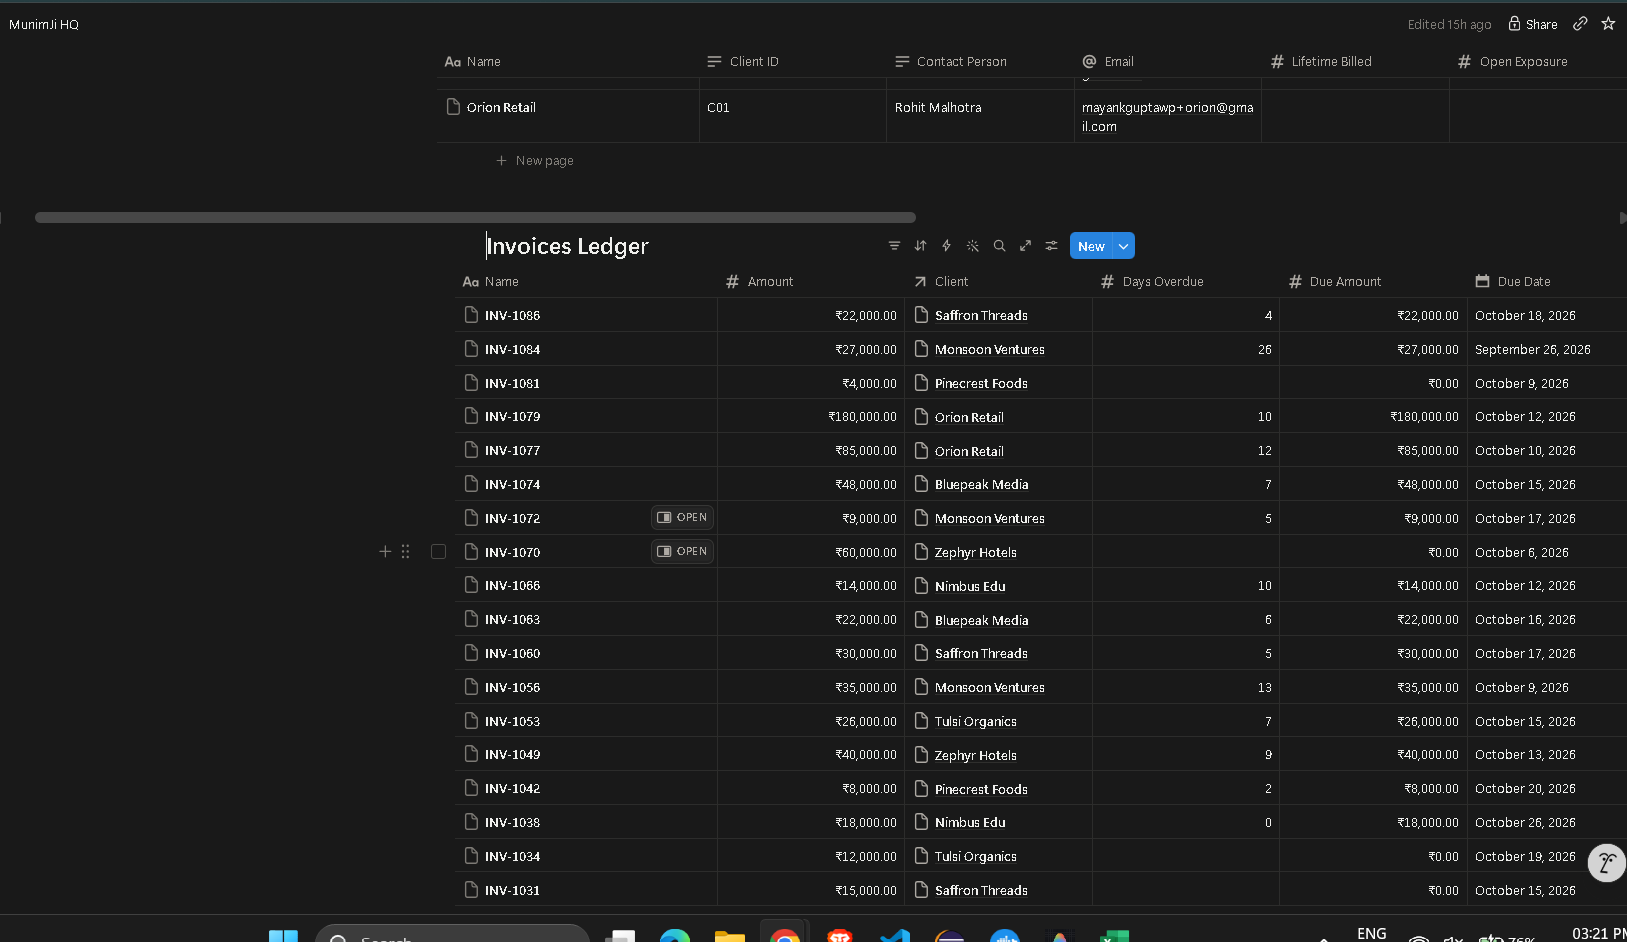The height and width of the screenshot is (942, 1627).
Task: Open the Lifetime Billed column header menu
Action: 1355,62
